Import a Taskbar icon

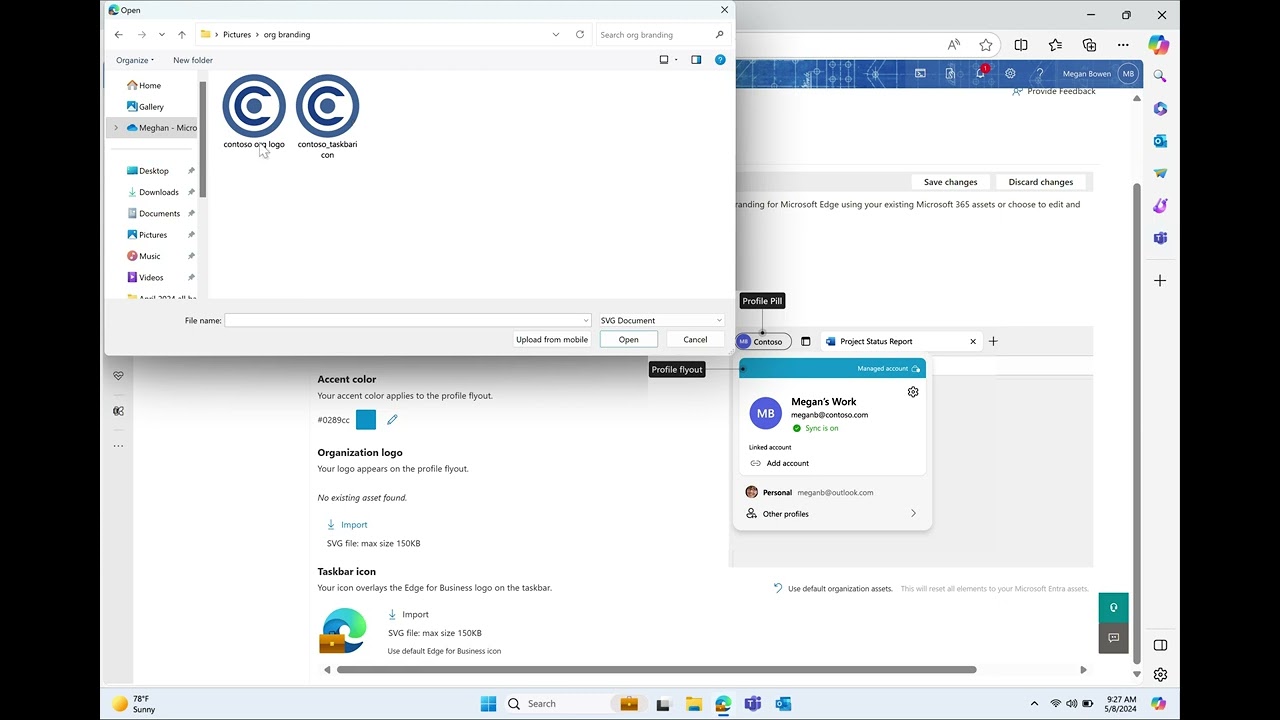pyautogui.click(x=408, y=614)
